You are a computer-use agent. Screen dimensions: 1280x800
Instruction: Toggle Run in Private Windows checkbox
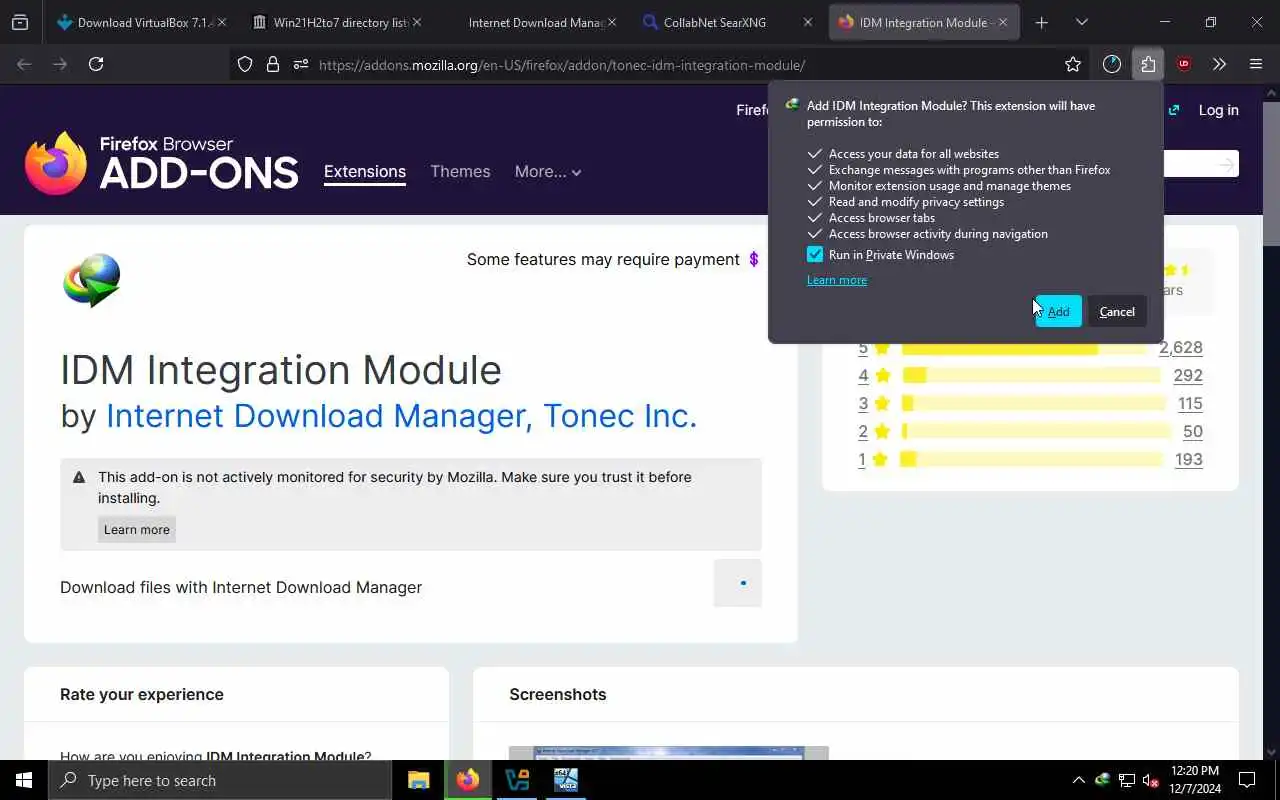coord(815,255)
